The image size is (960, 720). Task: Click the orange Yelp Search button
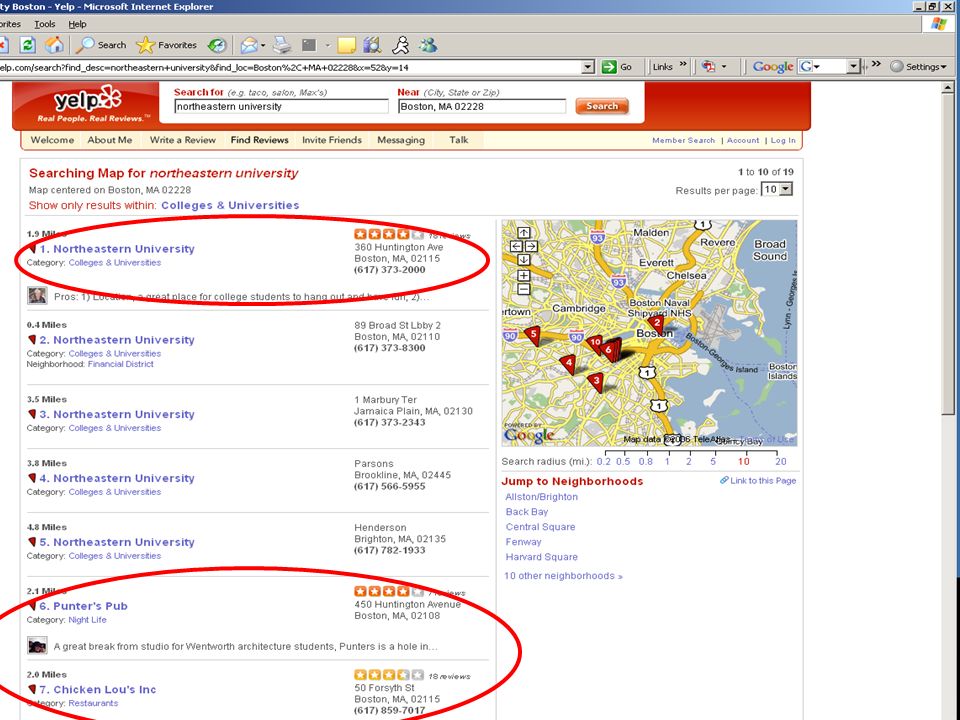point(602,106)
